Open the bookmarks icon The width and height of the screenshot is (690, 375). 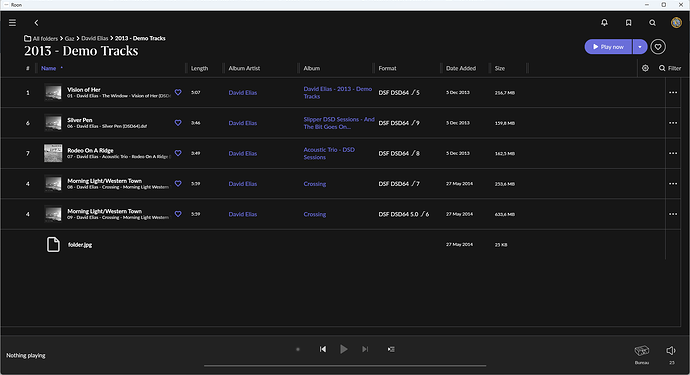click(x=628, y=22)
